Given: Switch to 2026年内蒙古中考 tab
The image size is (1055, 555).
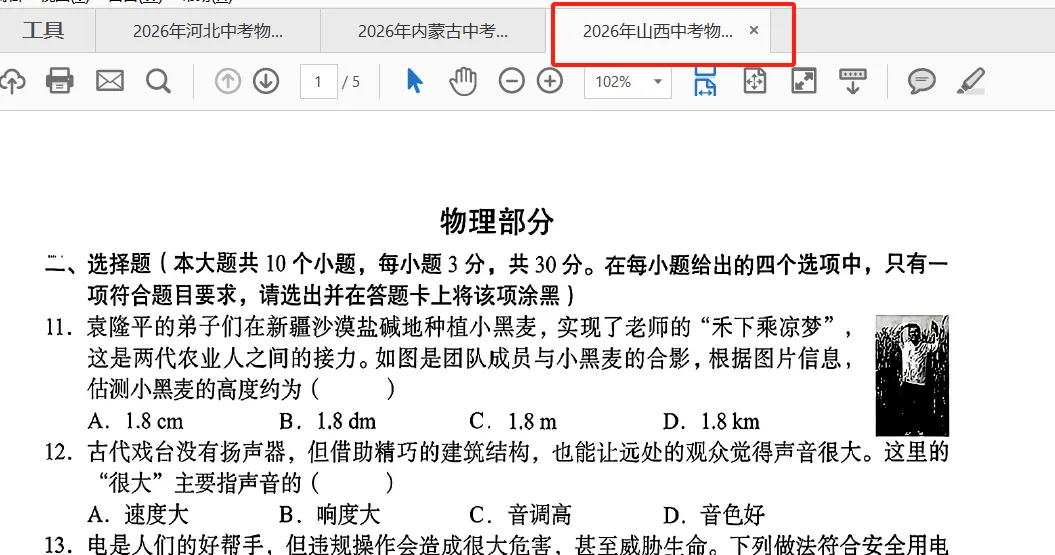Looking at the screenshot, I should click(433, 31).
